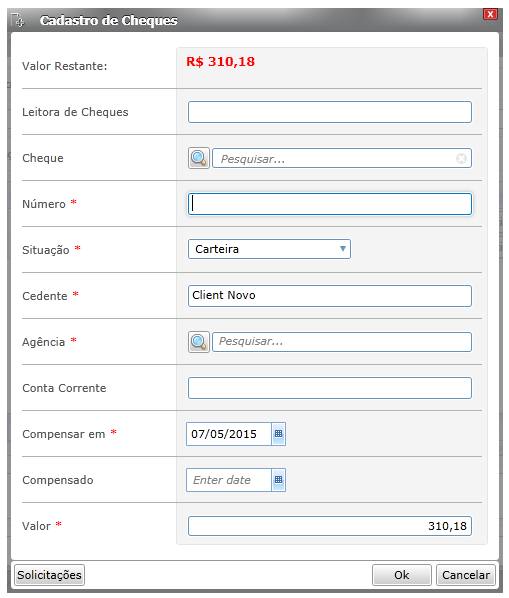Focus the Número input field
Screen dimensions: 509x598
point(330,204)
